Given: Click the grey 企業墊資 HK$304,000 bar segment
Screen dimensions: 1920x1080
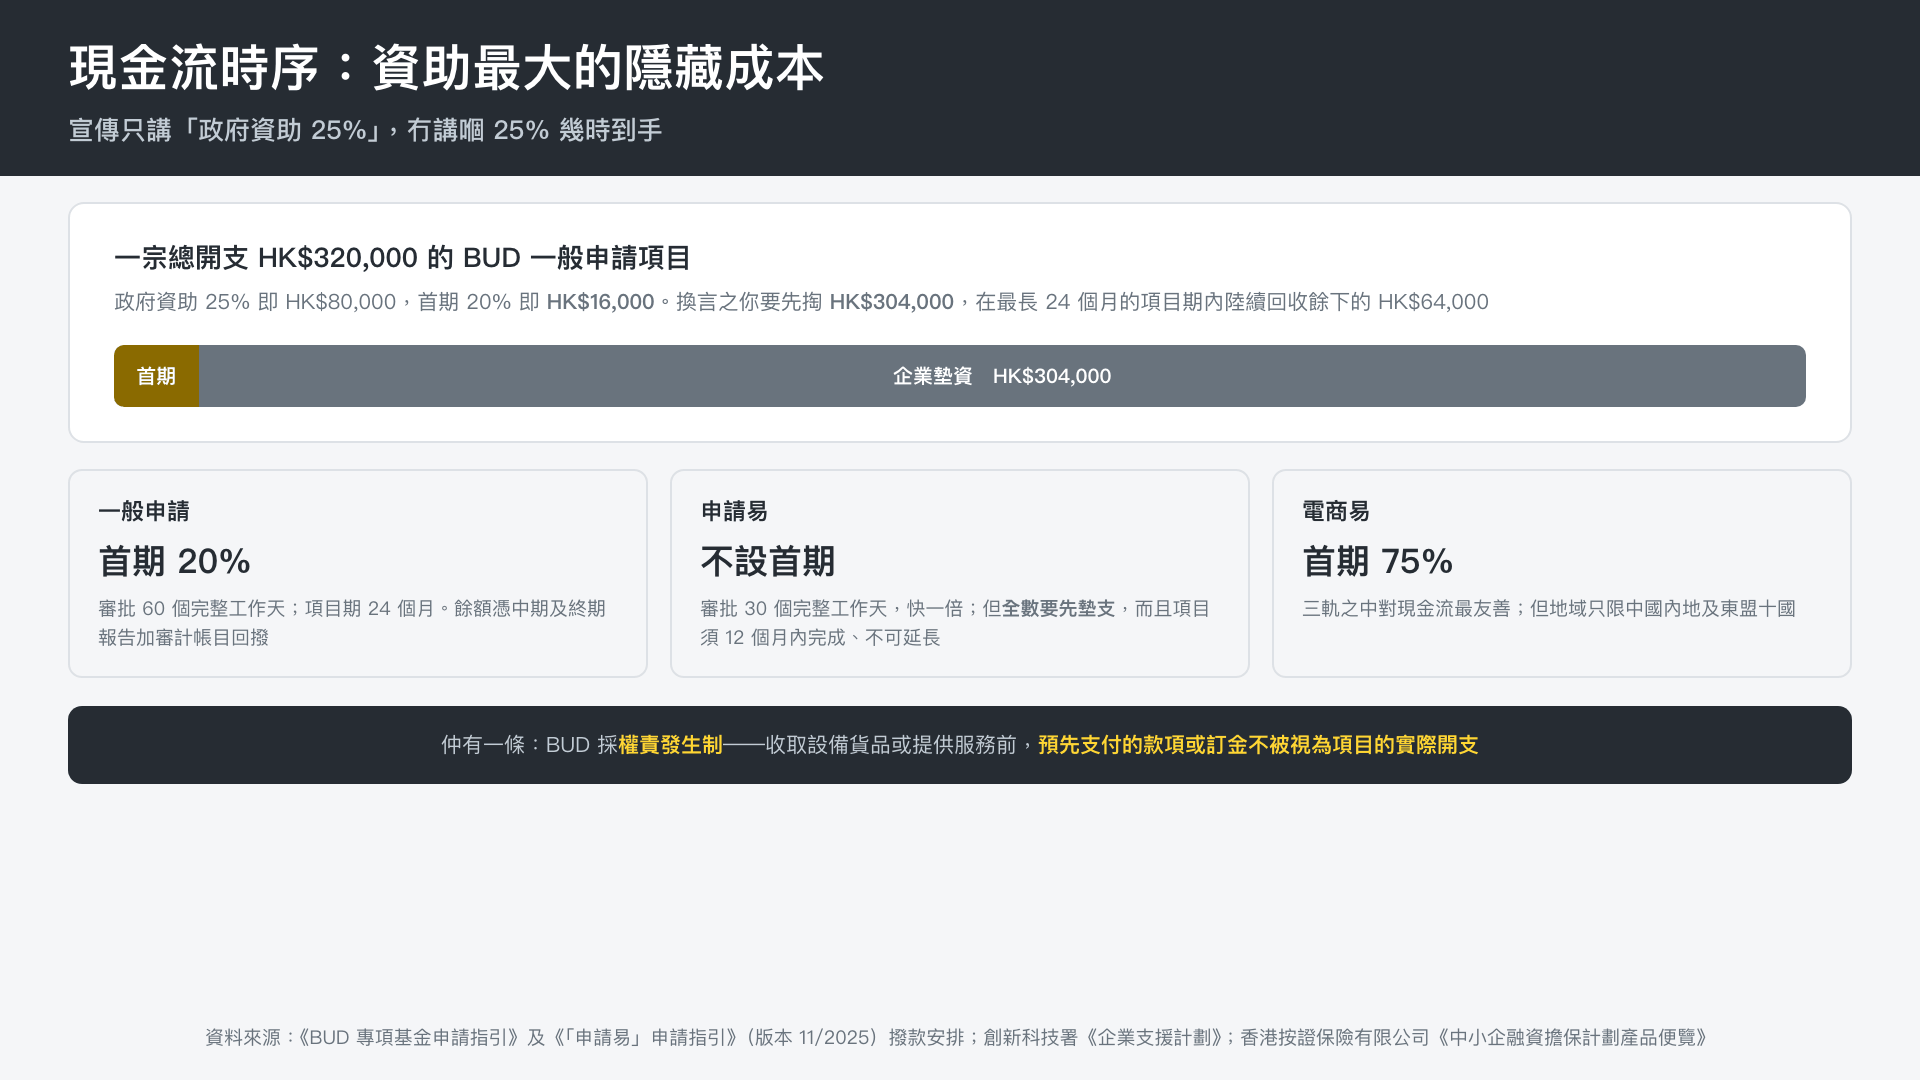Looking at the screenshot, I should point(1002,376).
